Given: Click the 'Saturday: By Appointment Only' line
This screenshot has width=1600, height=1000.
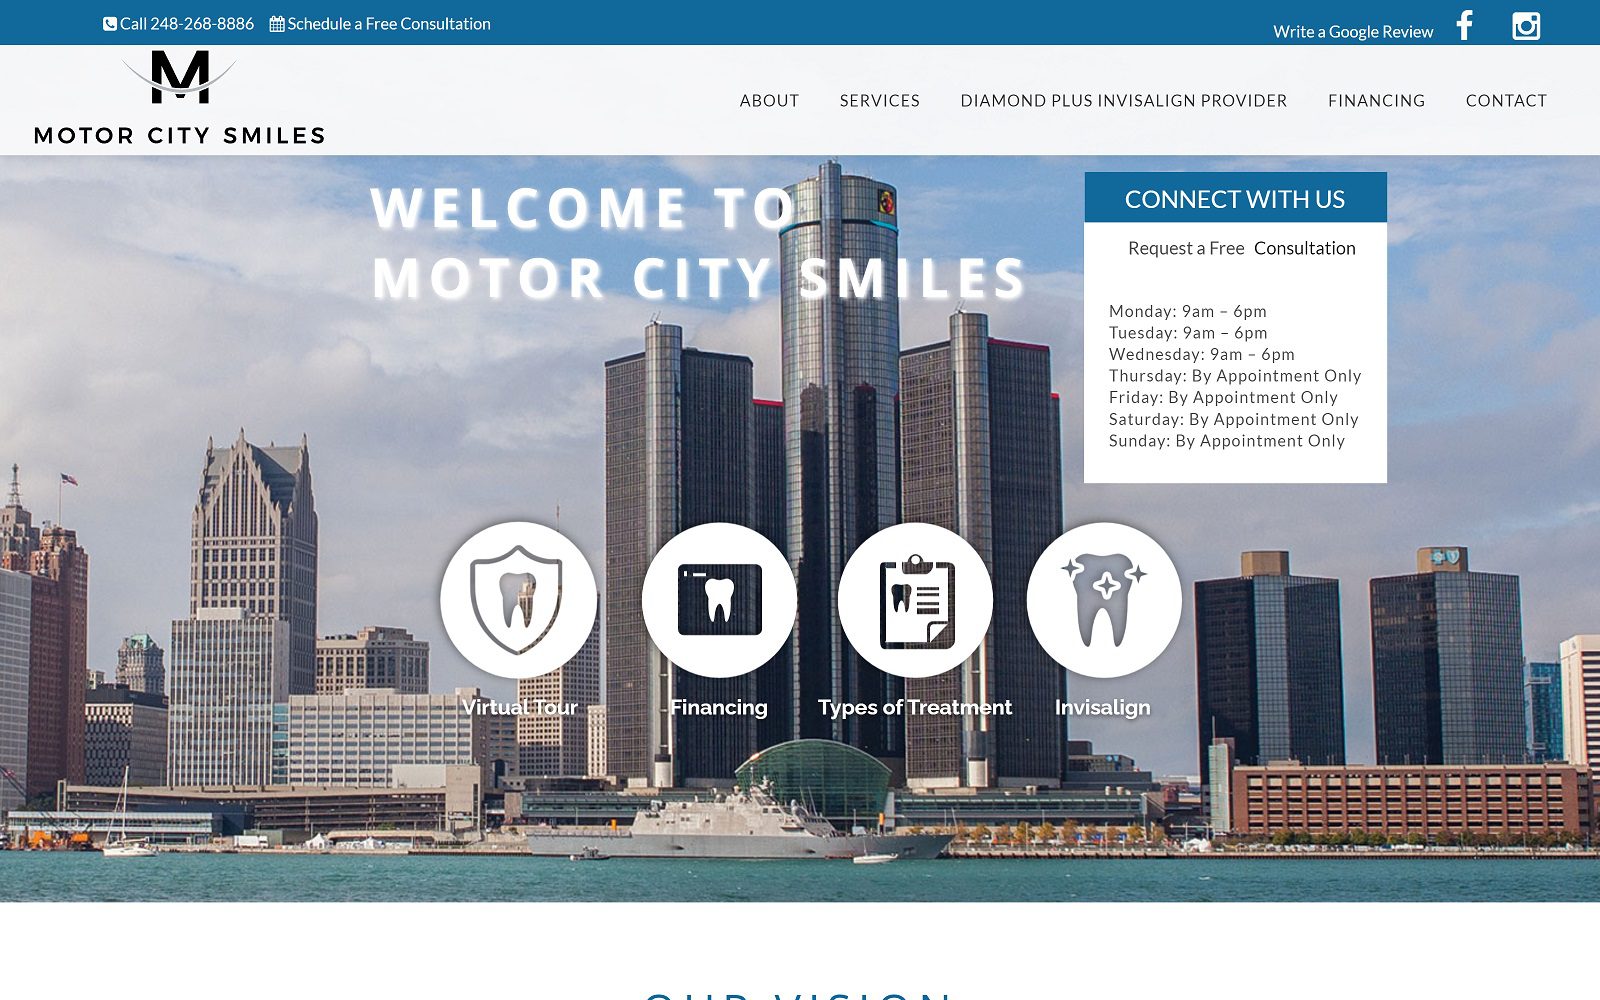Looking at the screenshot, I should (x=1234, y=419).
